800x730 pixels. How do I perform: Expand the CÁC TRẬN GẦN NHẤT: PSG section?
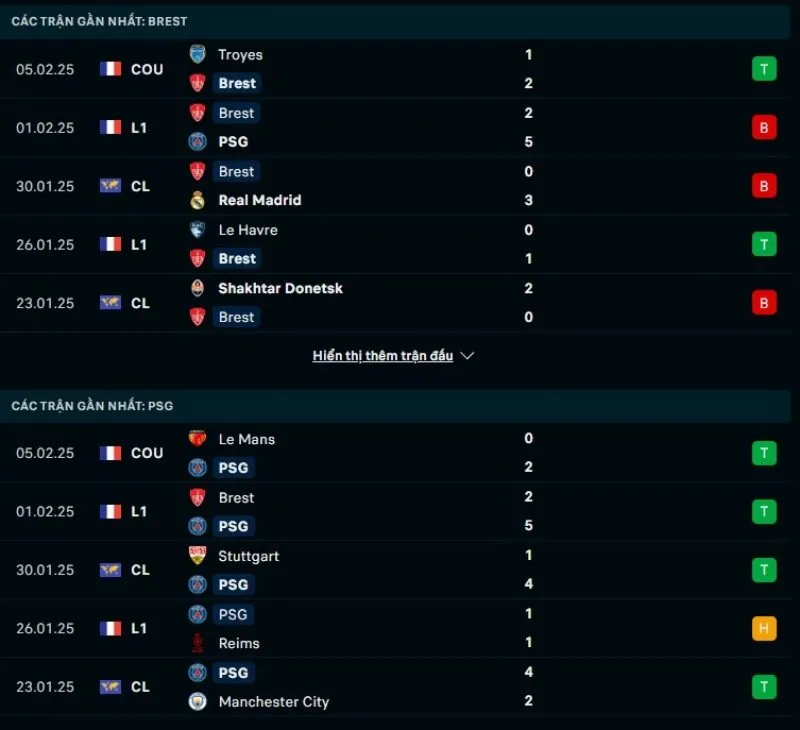(x=91, y=406)
